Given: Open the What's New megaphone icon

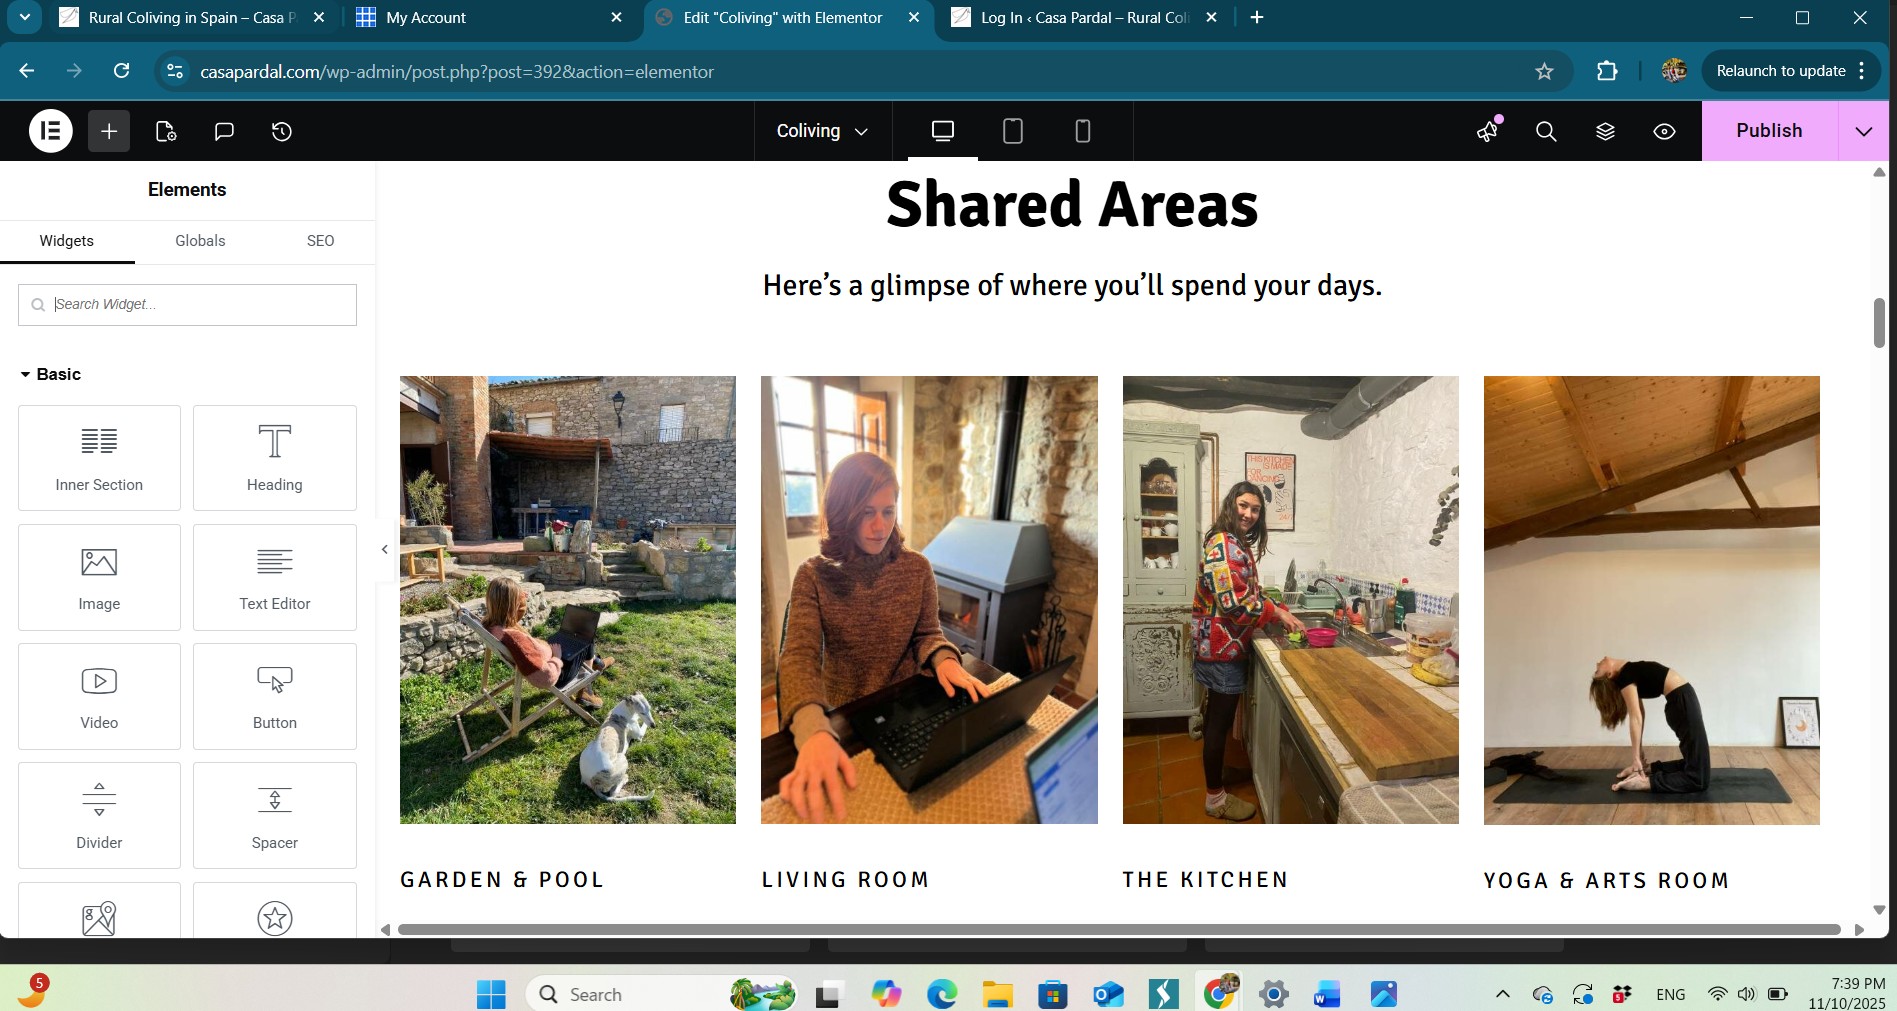Looking at the screenshot, I should 1488,131.
